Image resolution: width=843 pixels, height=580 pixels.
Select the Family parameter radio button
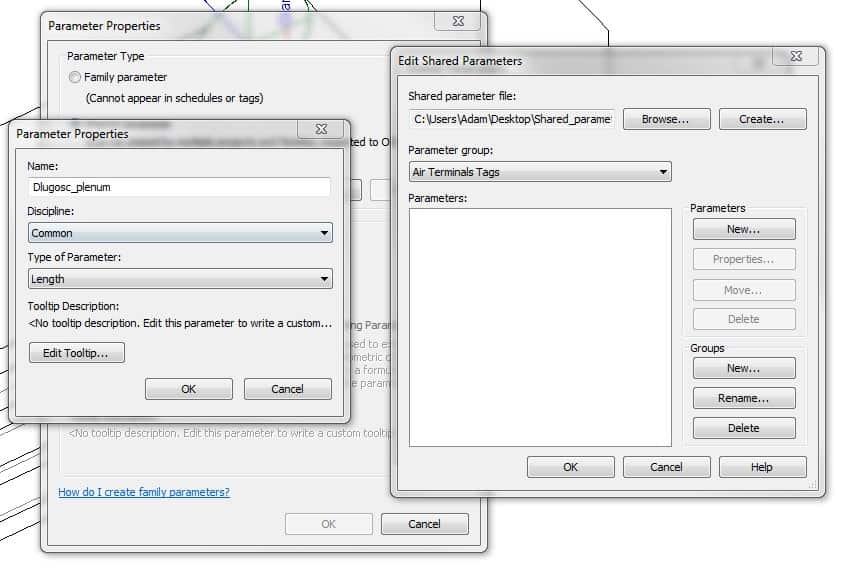point(75,77)
